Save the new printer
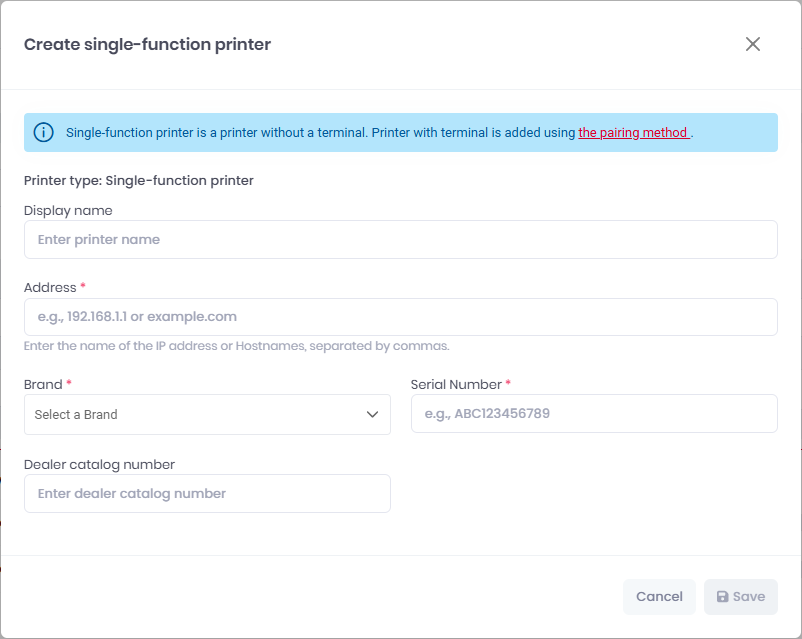This screenshot has width=802, height=639. pyautogui.click(x=741, y=597)
